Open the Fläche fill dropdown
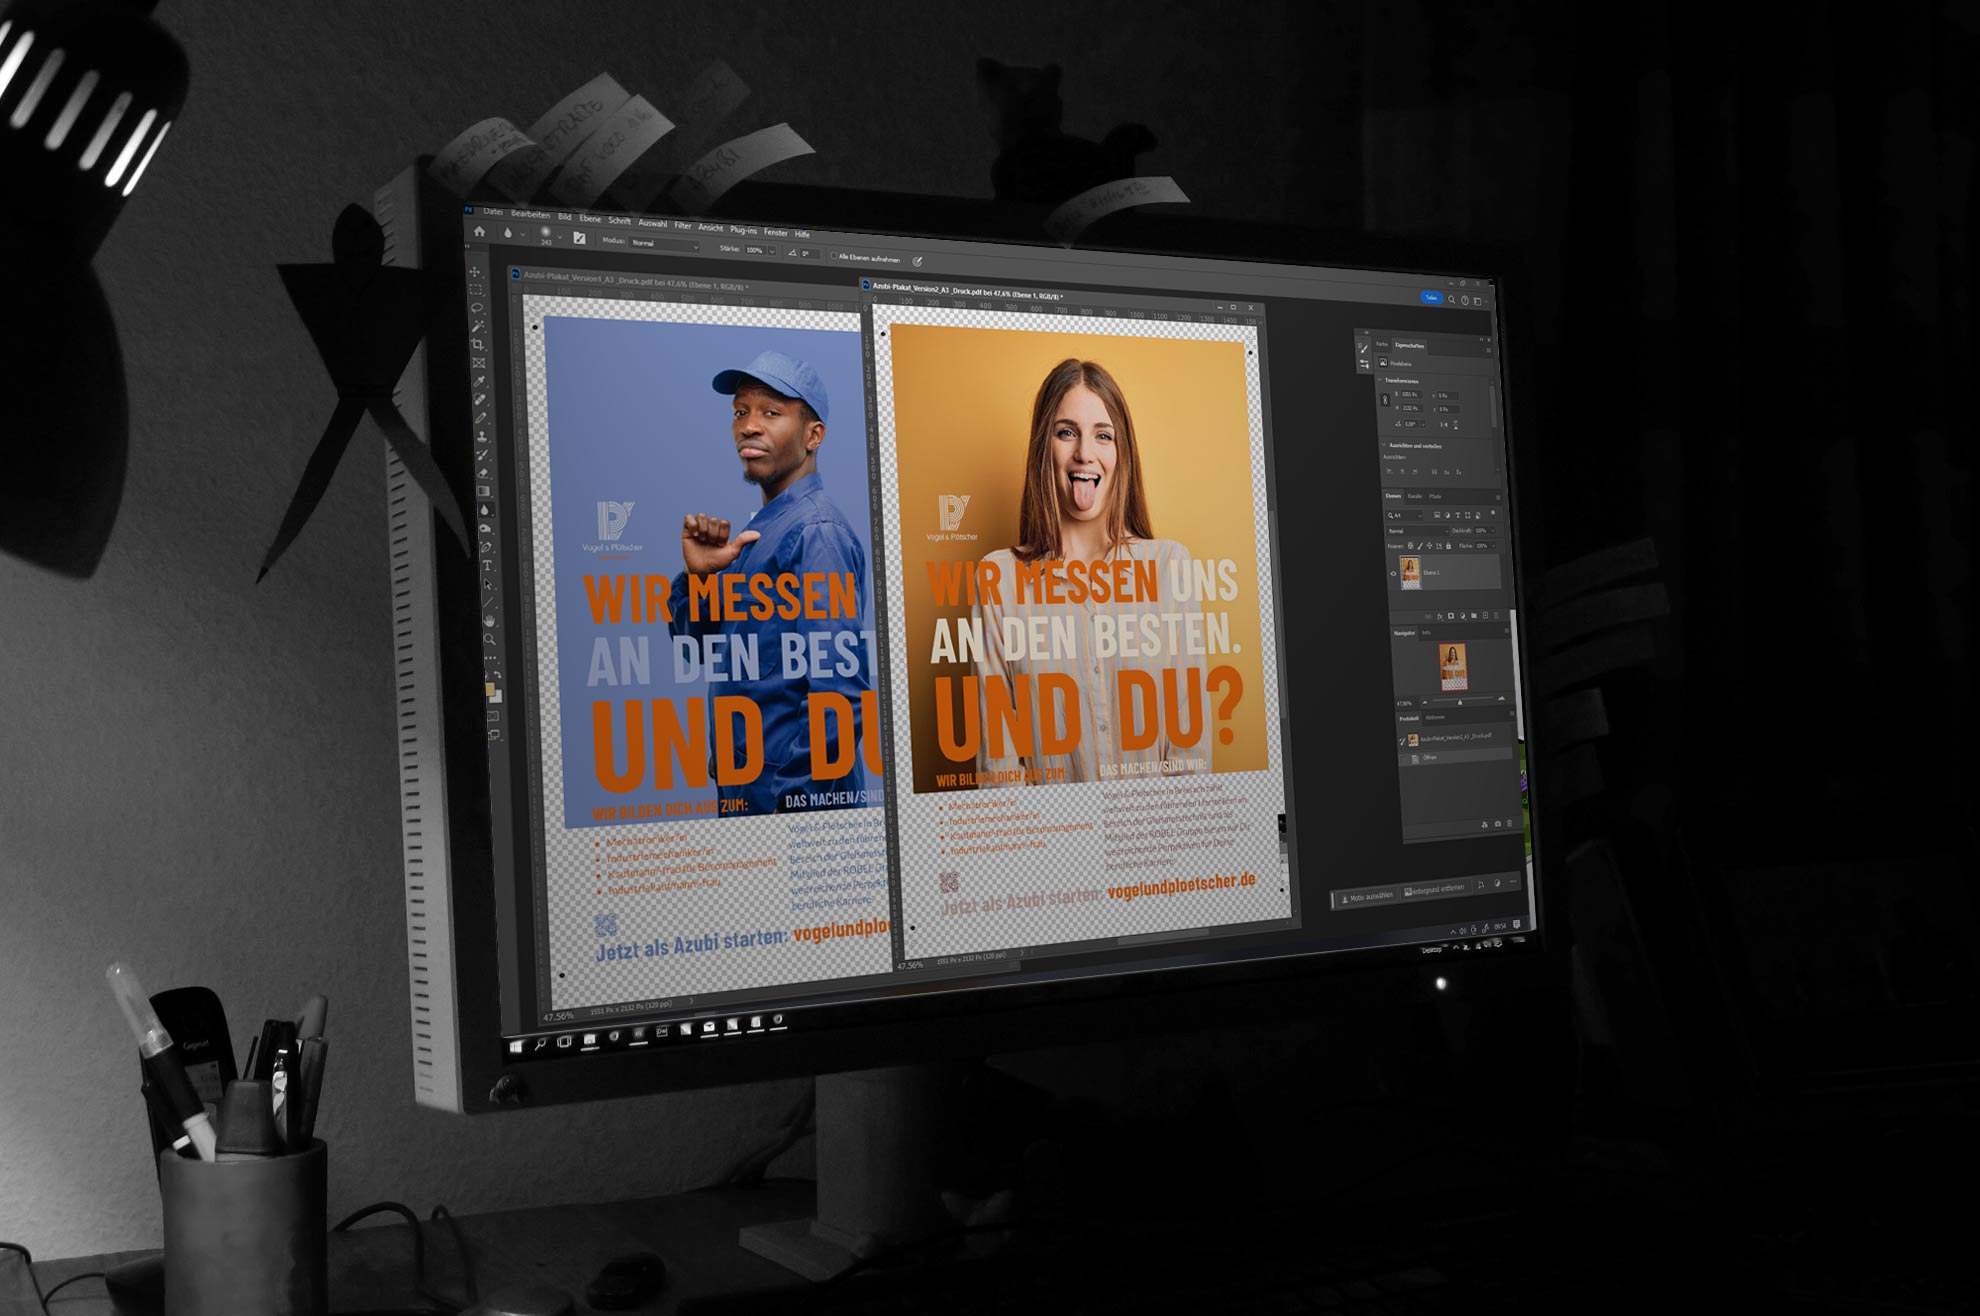The image size is (1980, 1316). (x=1493, y=546)
